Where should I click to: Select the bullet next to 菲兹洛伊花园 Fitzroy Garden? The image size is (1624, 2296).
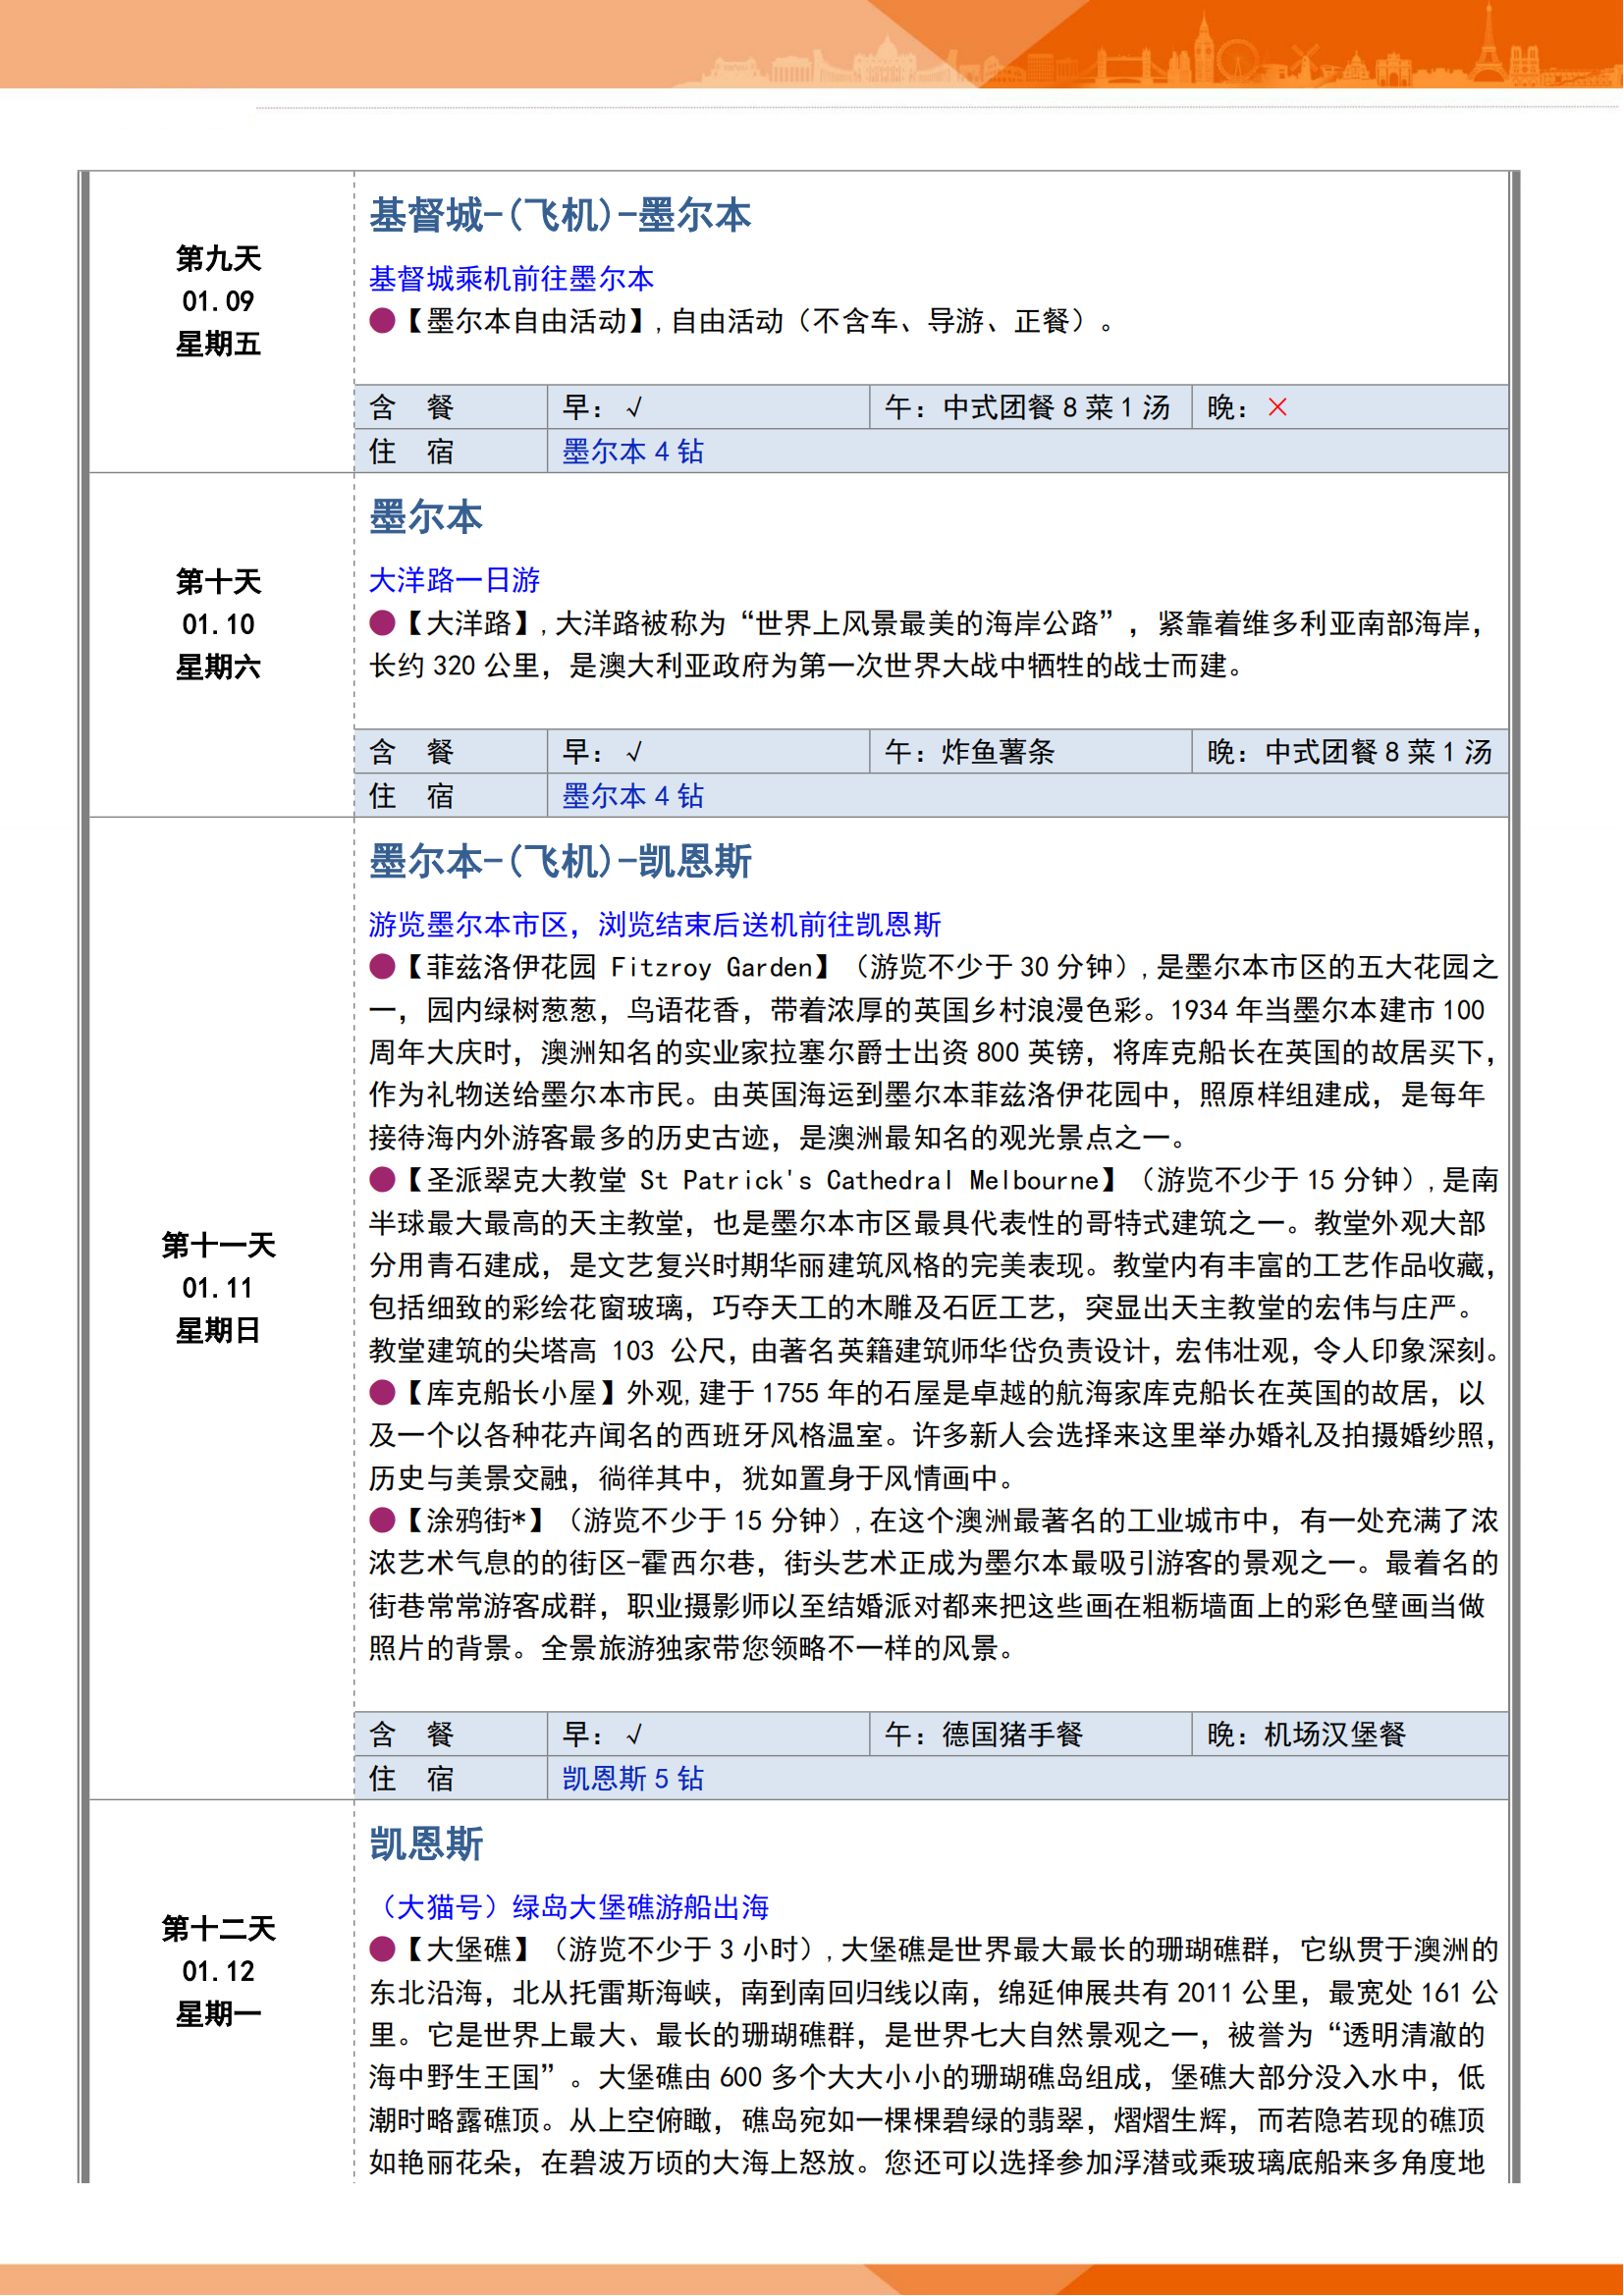click(382, 967)
